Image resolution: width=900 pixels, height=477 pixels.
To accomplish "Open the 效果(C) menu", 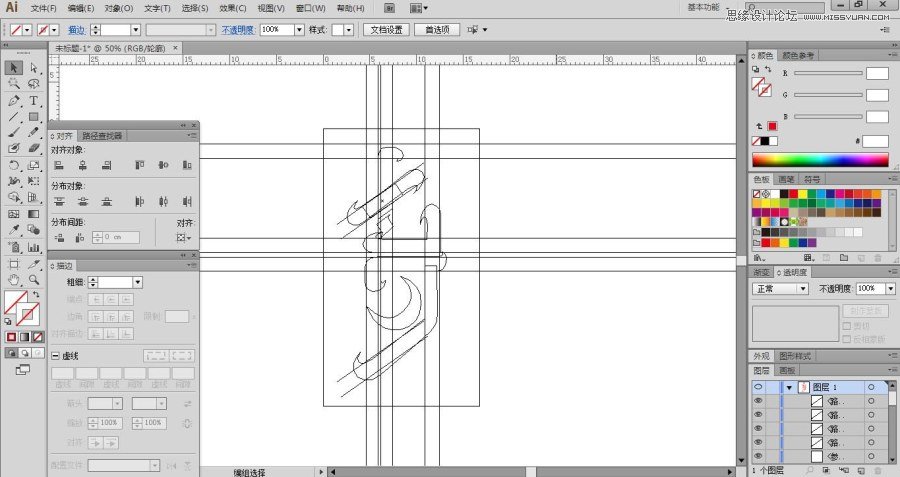I will [232, 8].
